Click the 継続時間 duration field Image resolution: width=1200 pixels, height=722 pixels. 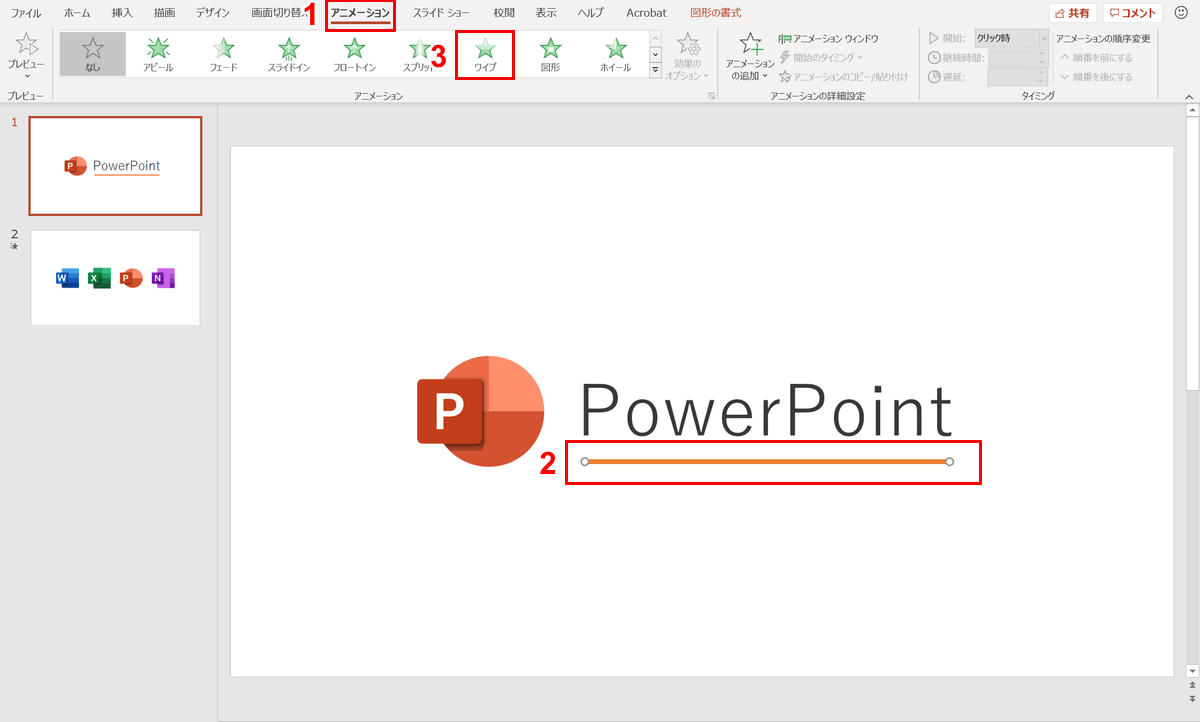click(1018, 57)
